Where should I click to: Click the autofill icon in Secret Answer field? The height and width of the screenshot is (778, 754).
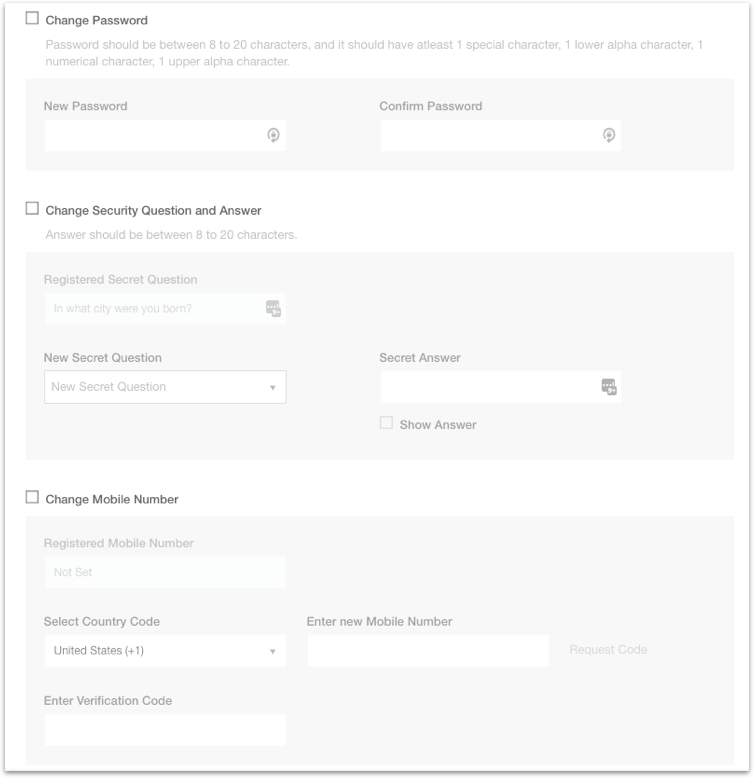coord(609,387)
